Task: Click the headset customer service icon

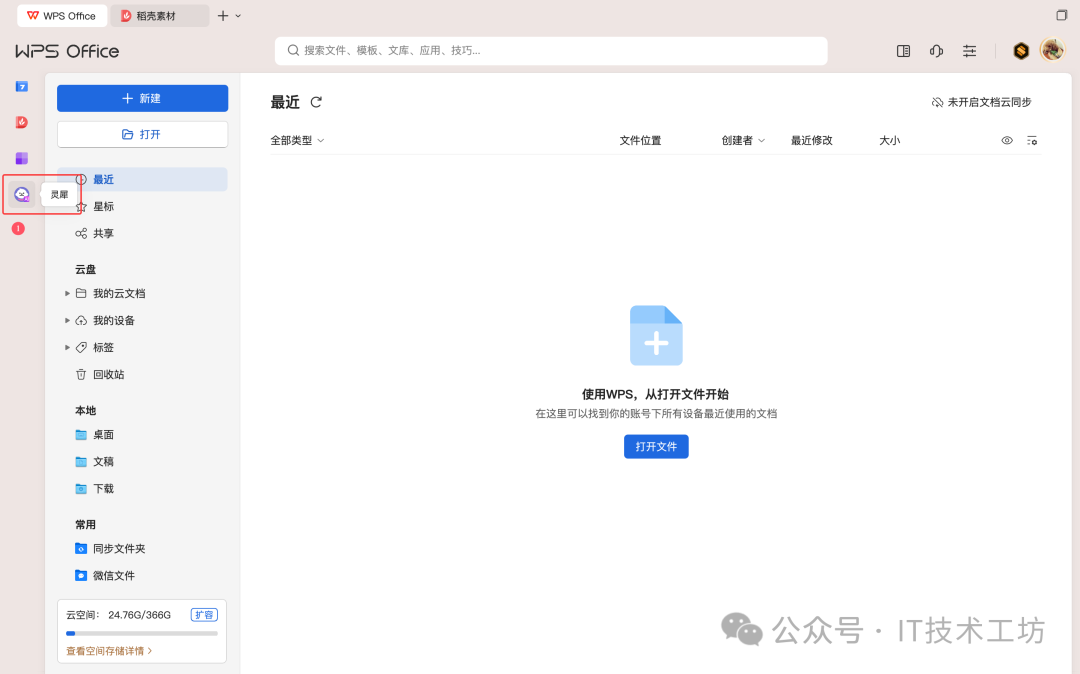Action: tap(936, 50)
